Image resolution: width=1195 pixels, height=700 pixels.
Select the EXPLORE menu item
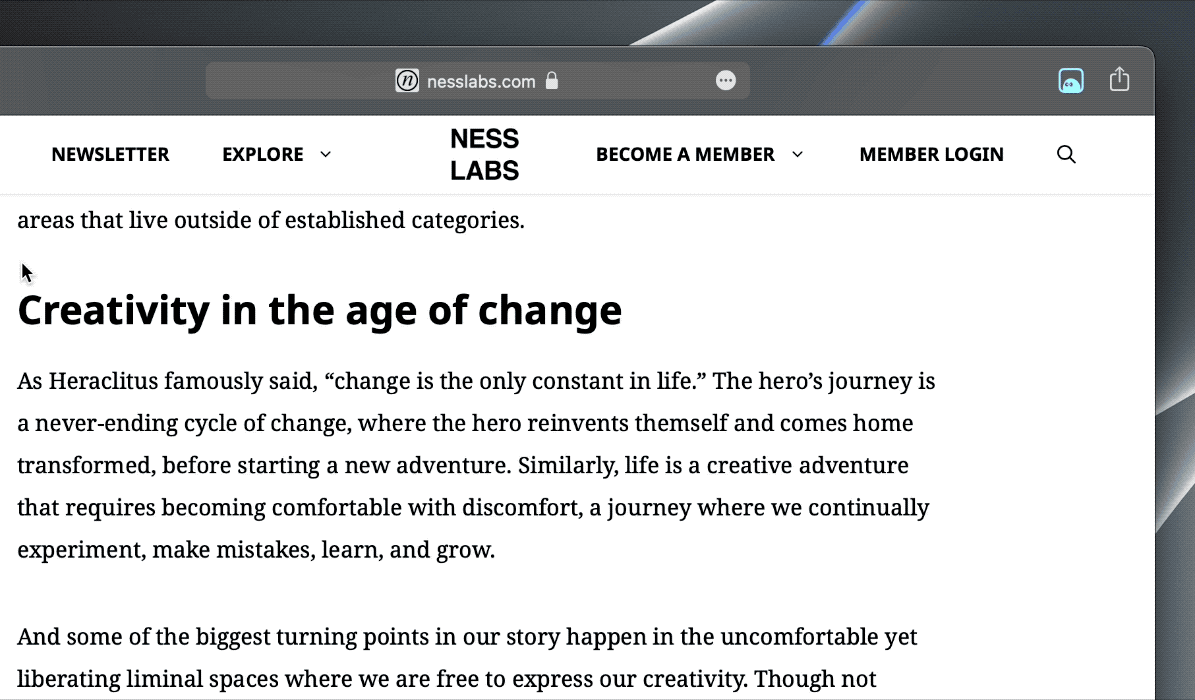pyautogui.click(x=262, y=154)
